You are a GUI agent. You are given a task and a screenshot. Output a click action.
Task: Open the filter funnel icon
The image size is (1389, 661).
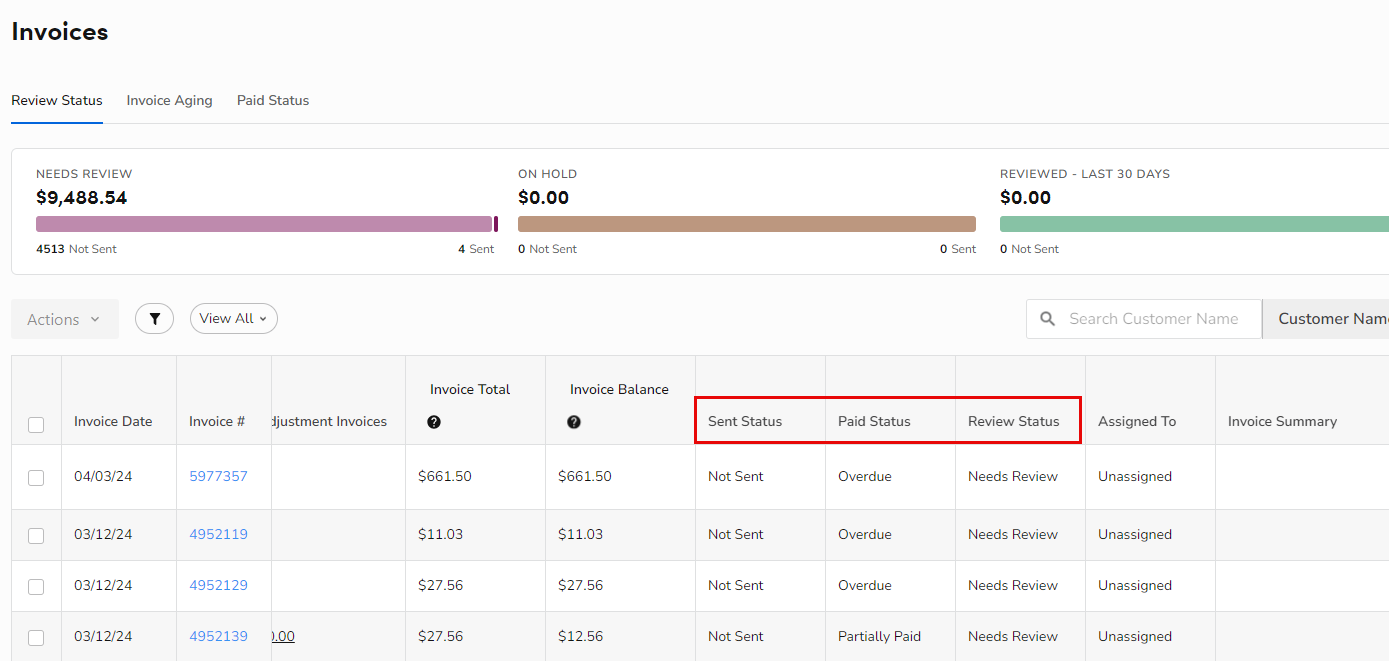coord(154,318)
